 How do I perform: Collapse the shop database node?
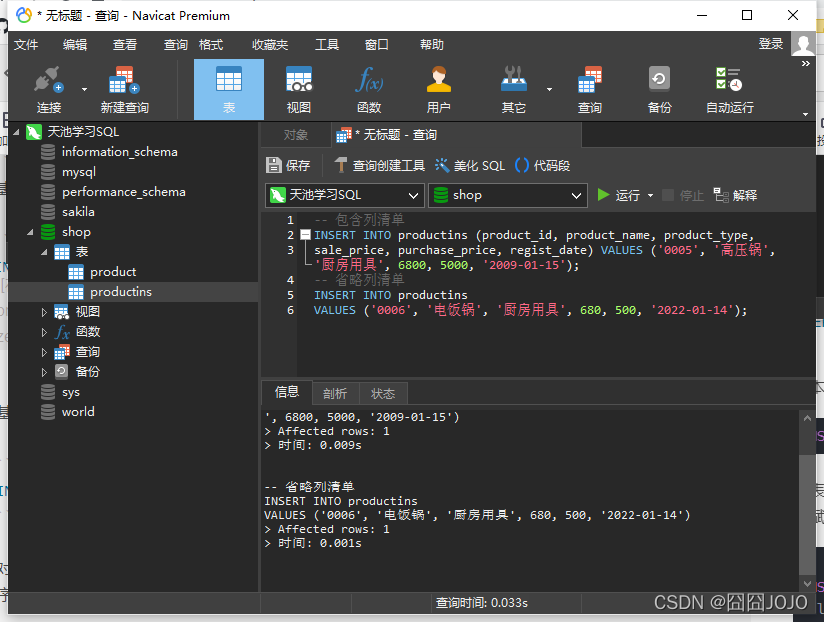30,232
